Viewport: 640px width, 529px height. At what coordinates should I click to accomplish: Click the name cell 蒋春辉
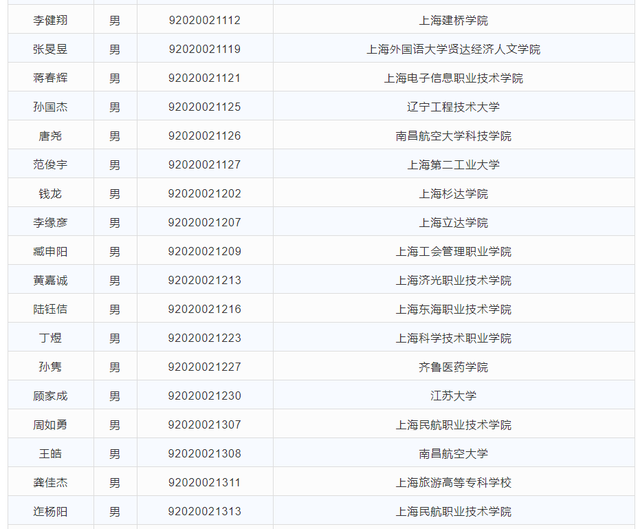coord(50,78)
